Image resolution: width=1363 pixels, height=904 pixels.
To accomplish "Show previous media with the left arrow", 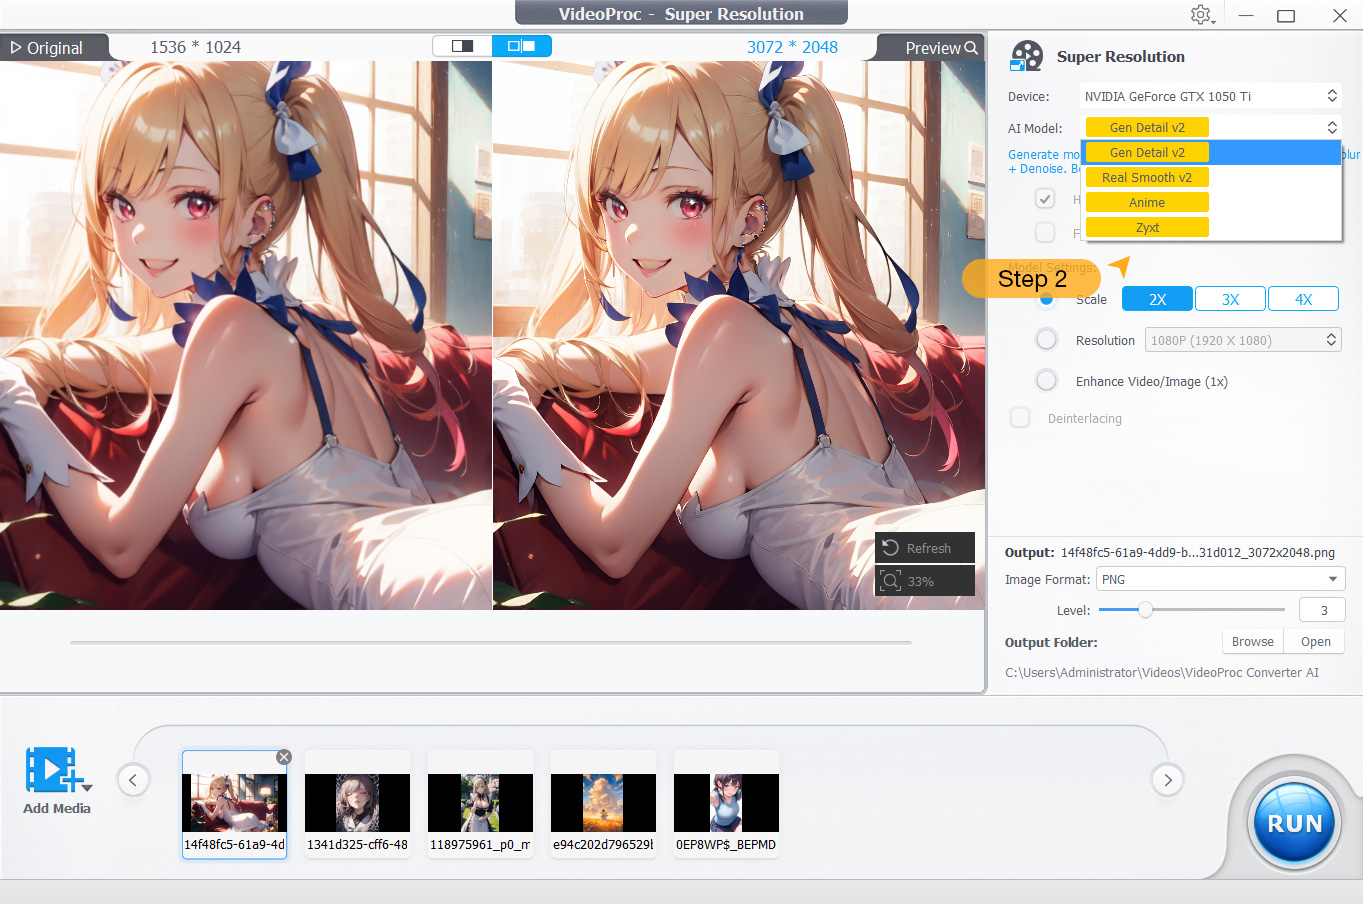I will [x=133, y=779].
